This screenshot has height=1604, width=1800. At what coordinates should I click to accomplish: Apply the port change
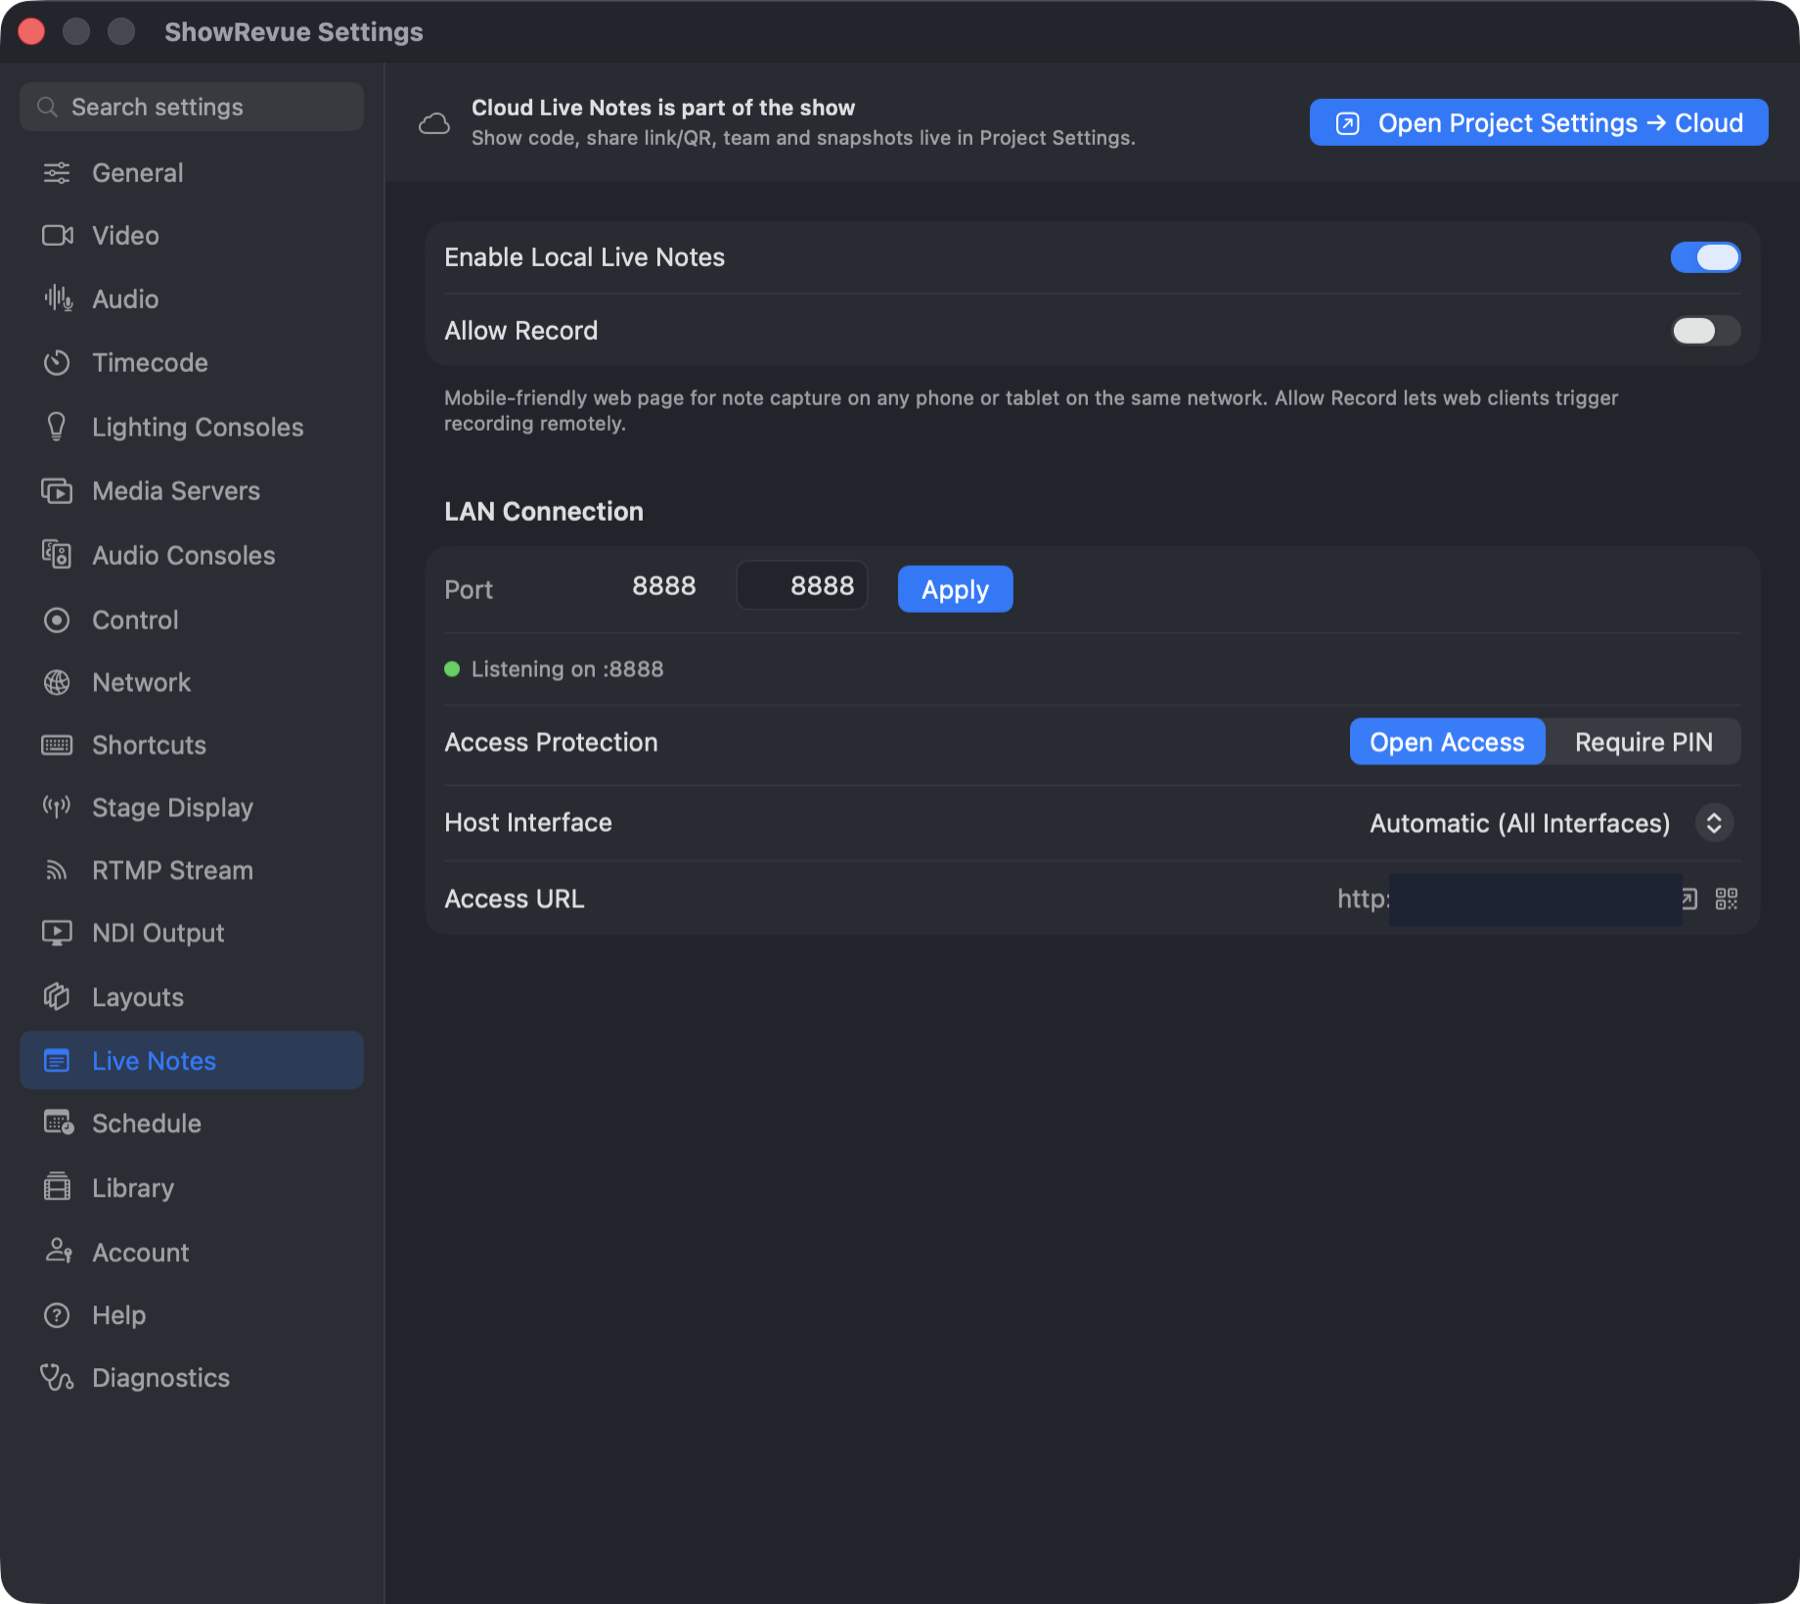[x=955, y=589]
